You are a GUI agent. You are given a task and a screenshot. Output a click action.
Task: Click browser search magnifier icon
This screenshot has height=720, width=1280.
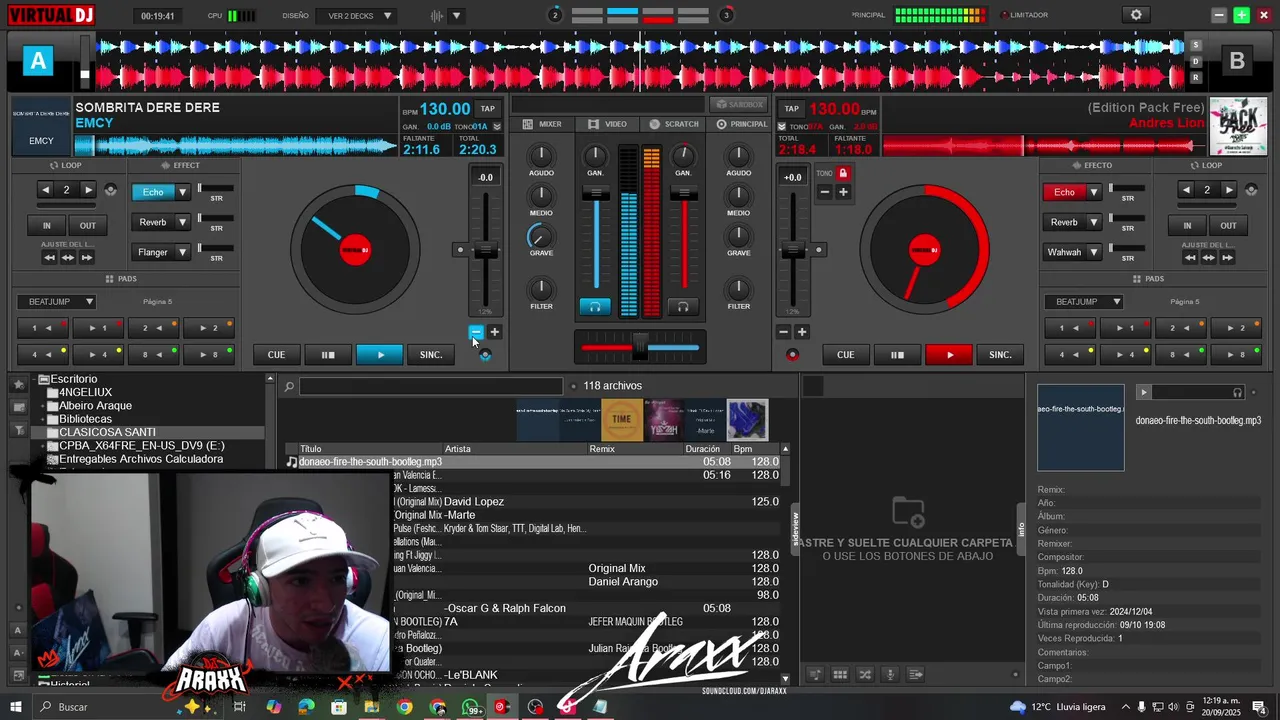click(x=289, y=386)
